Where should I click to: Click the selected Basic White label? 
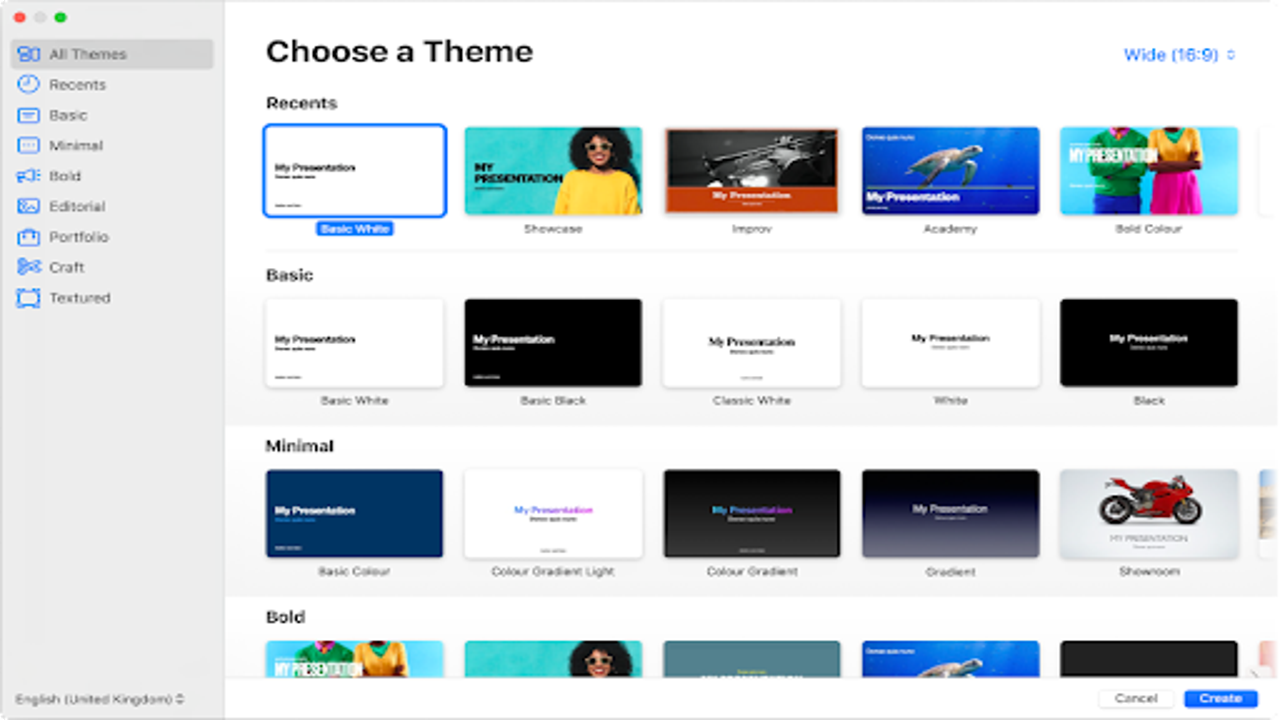click(355, 229)
